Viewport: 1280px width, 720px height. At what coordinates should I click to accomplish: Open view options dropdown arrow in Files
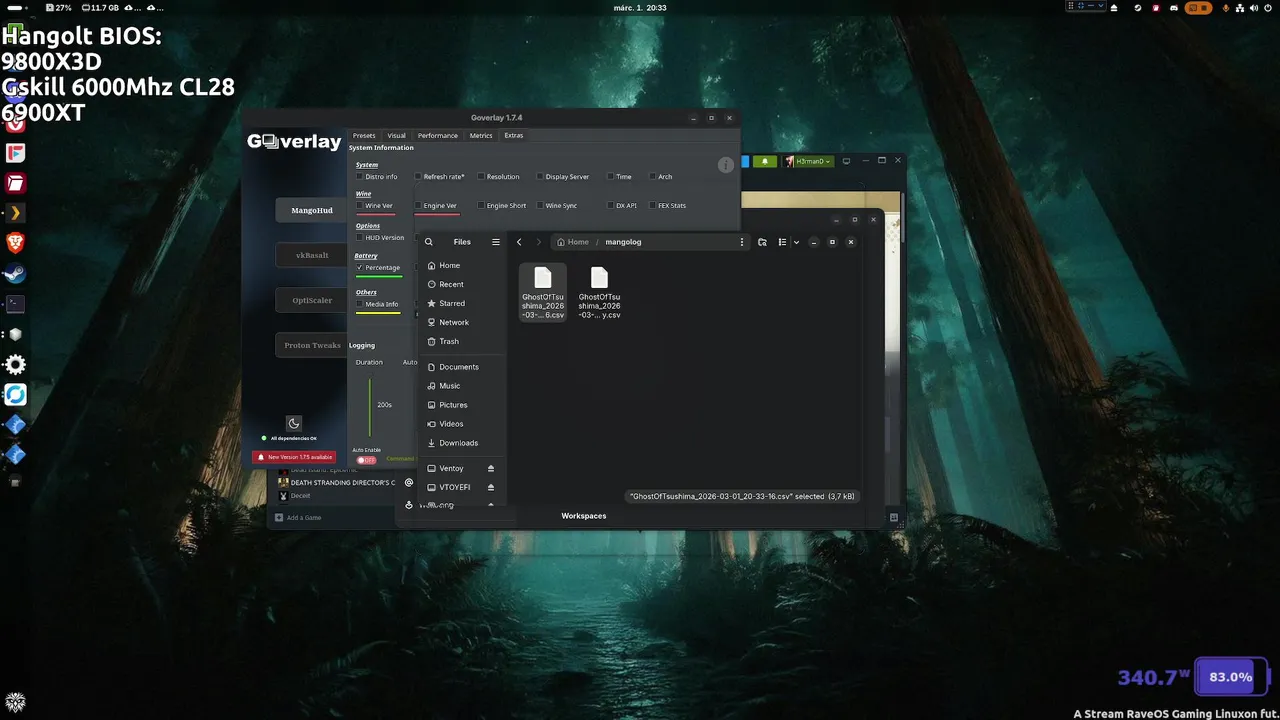tap(796, 242)
